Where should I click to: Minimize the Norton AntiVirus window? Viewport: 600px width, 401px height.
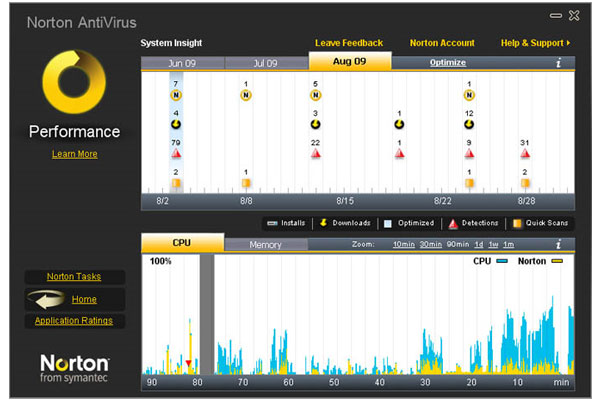[x=556, y=16]
